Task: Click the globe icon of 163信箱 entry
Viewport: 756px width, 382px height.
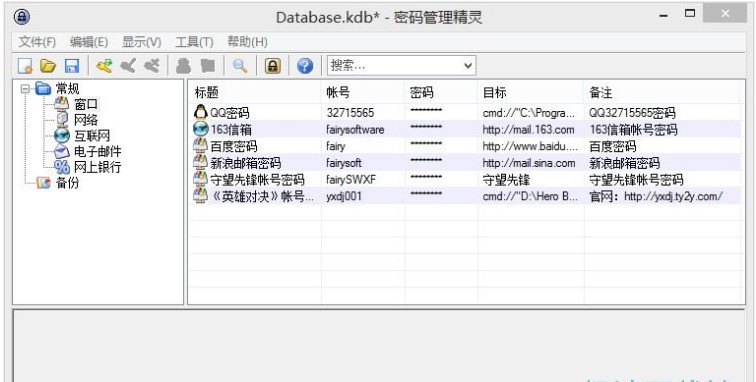Action: pyautogui.click(x=201, y=129)
